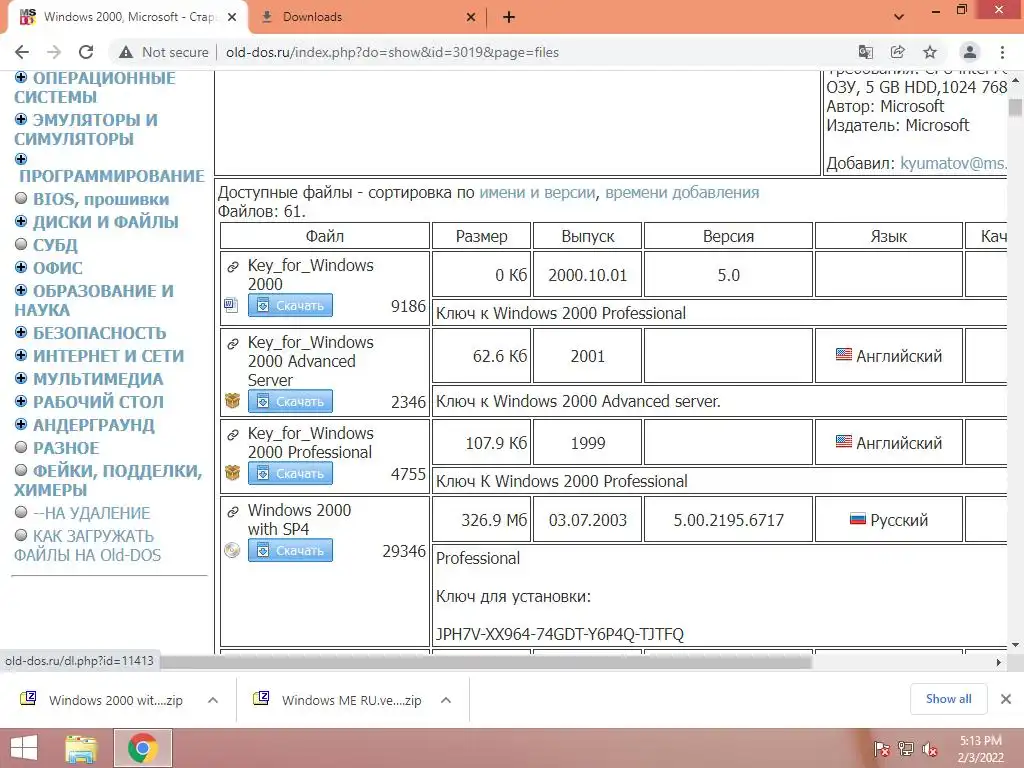The height and width of the screenshot is (768, 1024).
Task: Expand the ПРОГРАММИРОВАНИЕ plus icon
Action: pyautogui.click(x=21, y=159)
